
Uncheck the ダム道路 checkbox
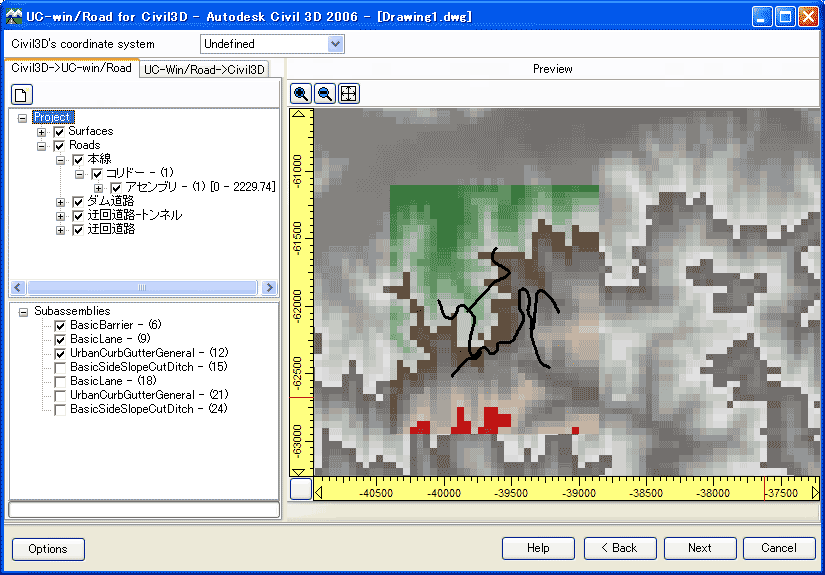pyautogui.click(x=78, y=201)
